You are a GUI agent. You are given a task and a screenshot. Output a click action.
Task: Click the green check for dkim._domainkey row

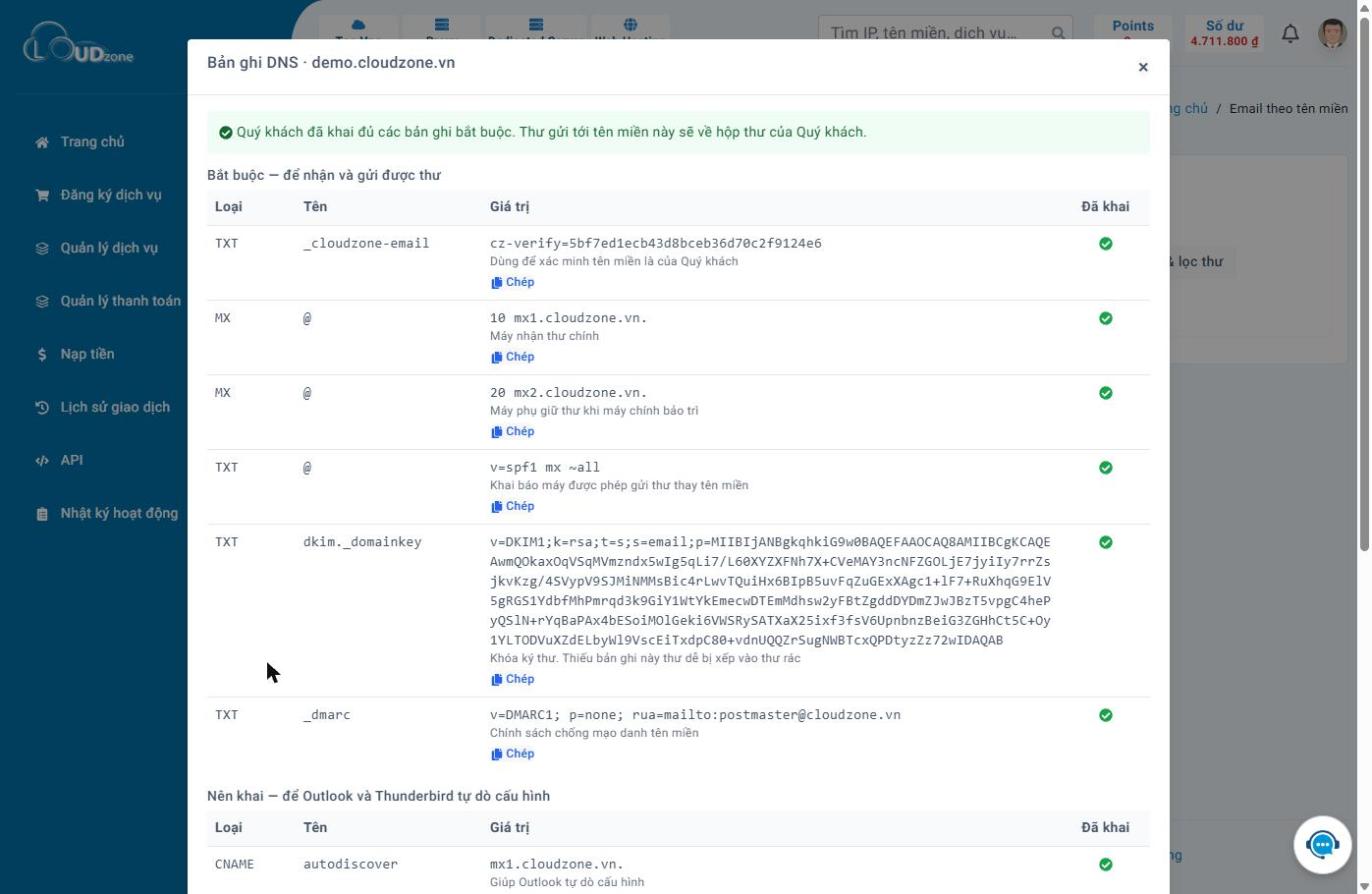point(1105,542)
